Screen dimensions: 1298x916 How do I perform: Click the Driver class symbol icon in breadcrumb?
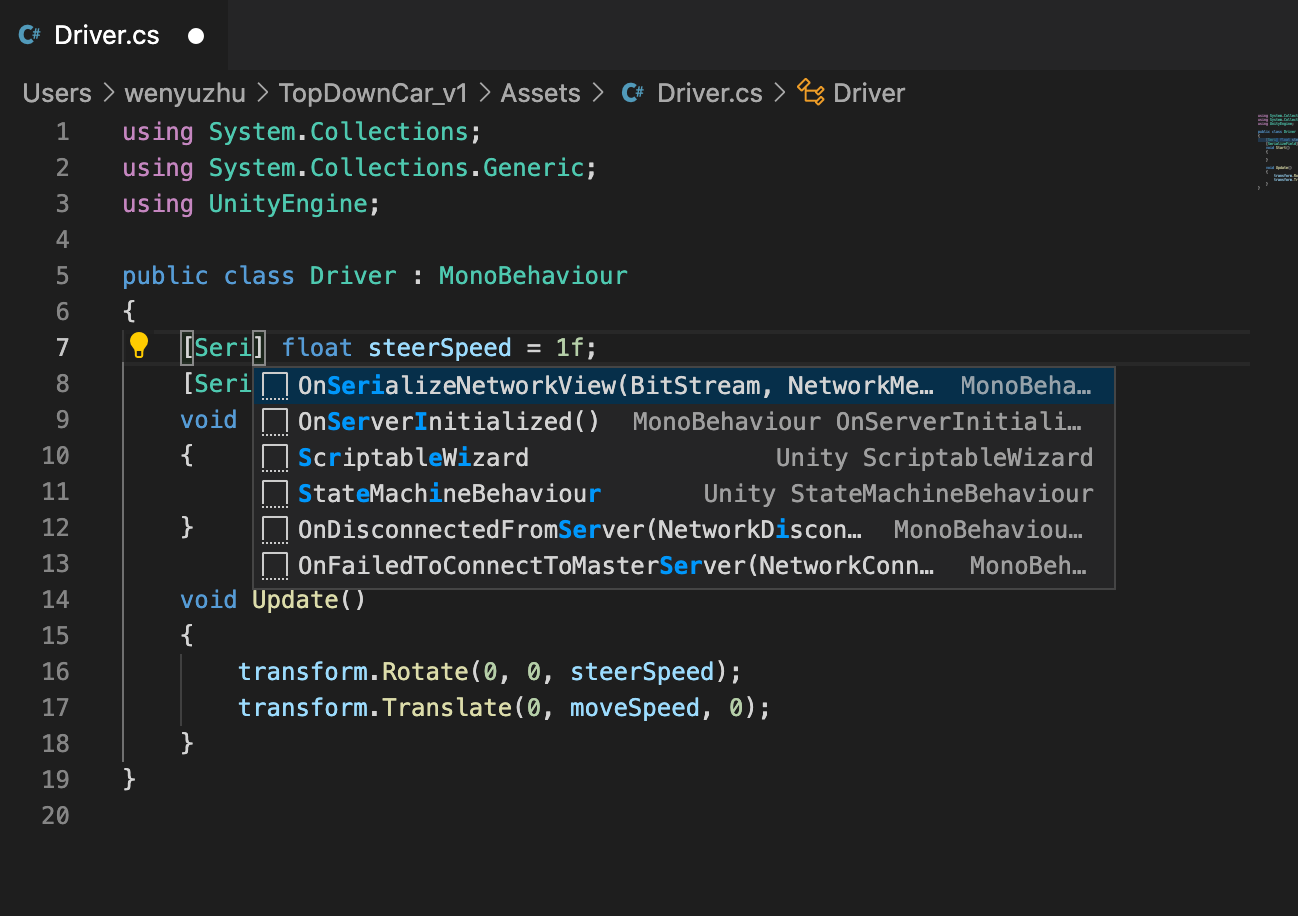[x=811, y=92]
